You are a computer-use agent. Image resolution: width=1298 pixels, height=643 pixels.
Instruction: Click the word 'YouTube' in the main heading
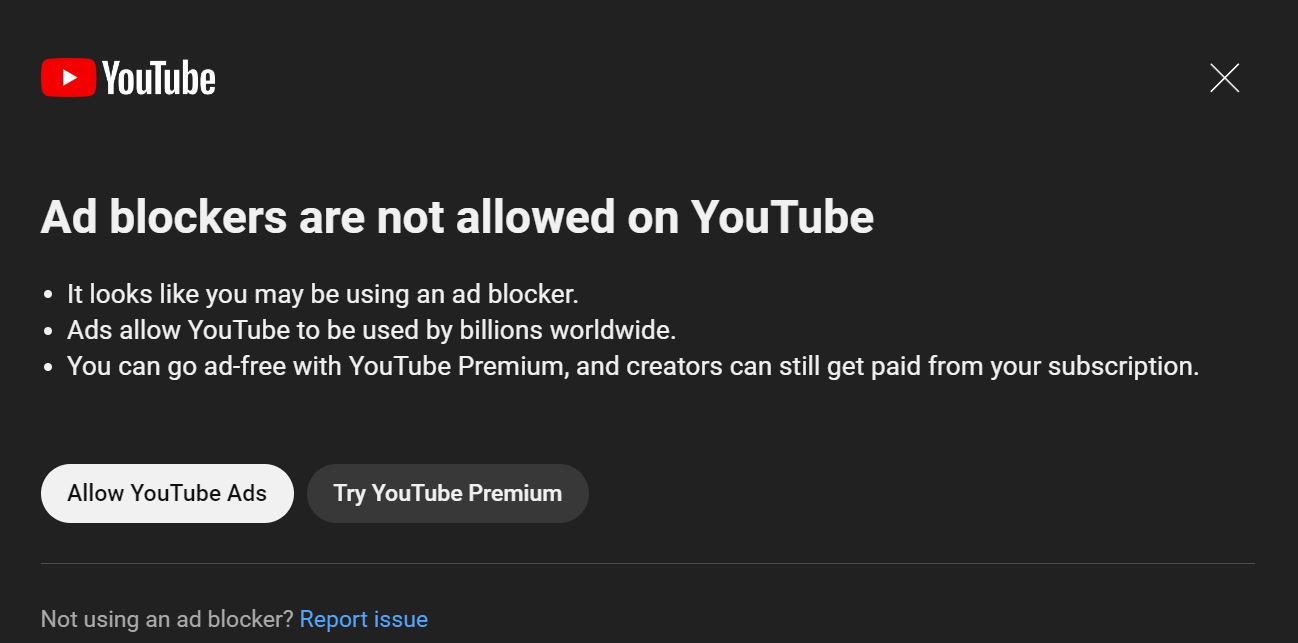click(783, 217)
